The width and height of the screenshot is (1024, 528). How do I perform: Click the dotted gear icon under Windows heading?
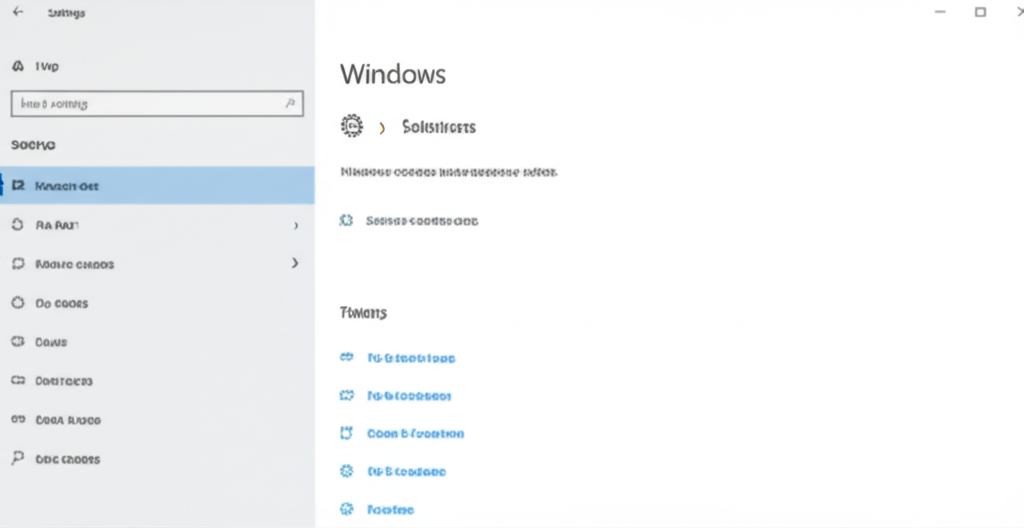[351, 125]
